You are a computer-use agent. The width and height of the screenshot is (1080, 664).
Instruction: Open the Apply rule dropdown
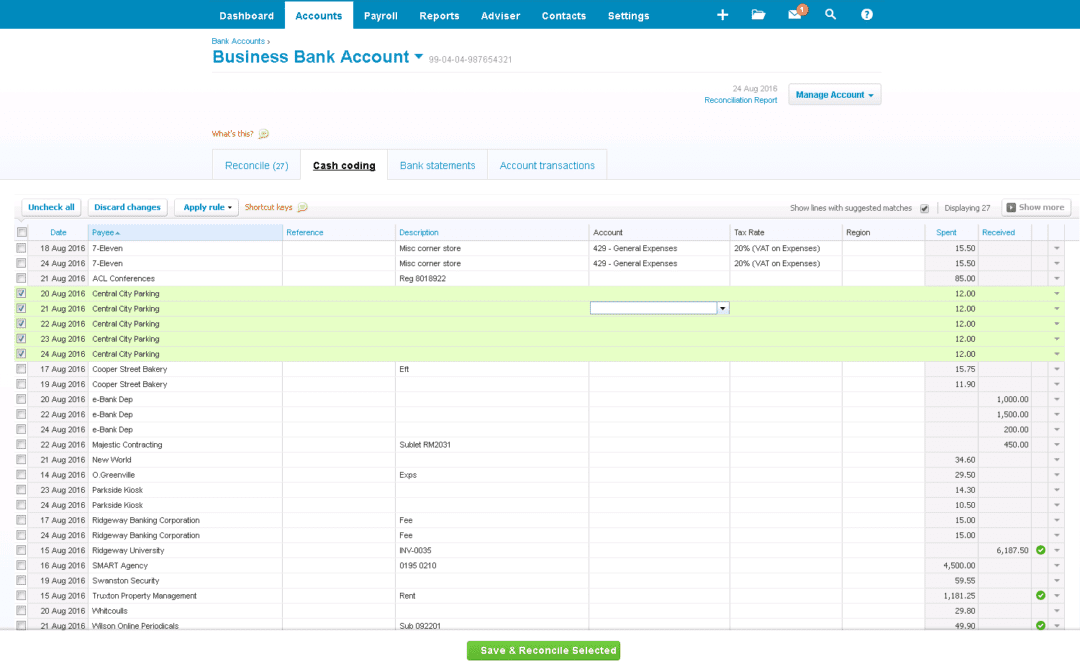206,207
